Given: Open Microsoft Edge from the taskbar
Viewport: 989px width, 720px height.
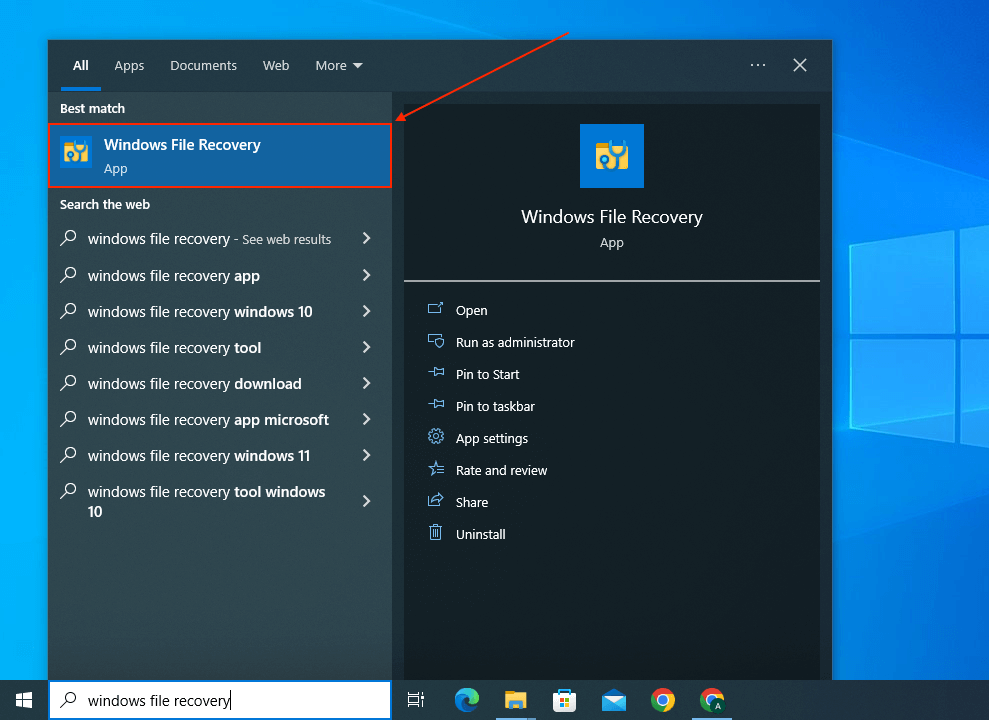Looking at the screenshot, I should [467, 700].
